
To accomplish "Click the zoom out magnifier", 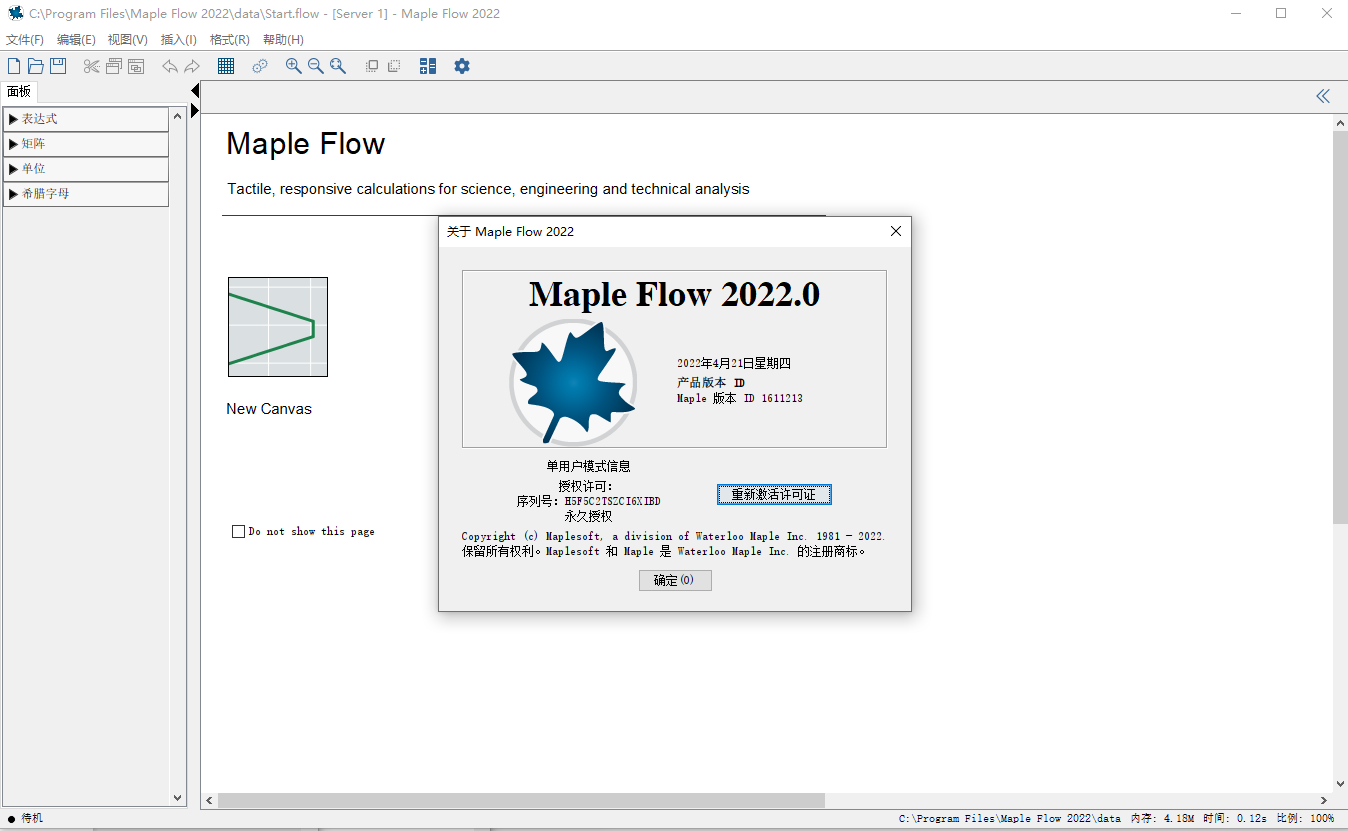I will 315,66.
